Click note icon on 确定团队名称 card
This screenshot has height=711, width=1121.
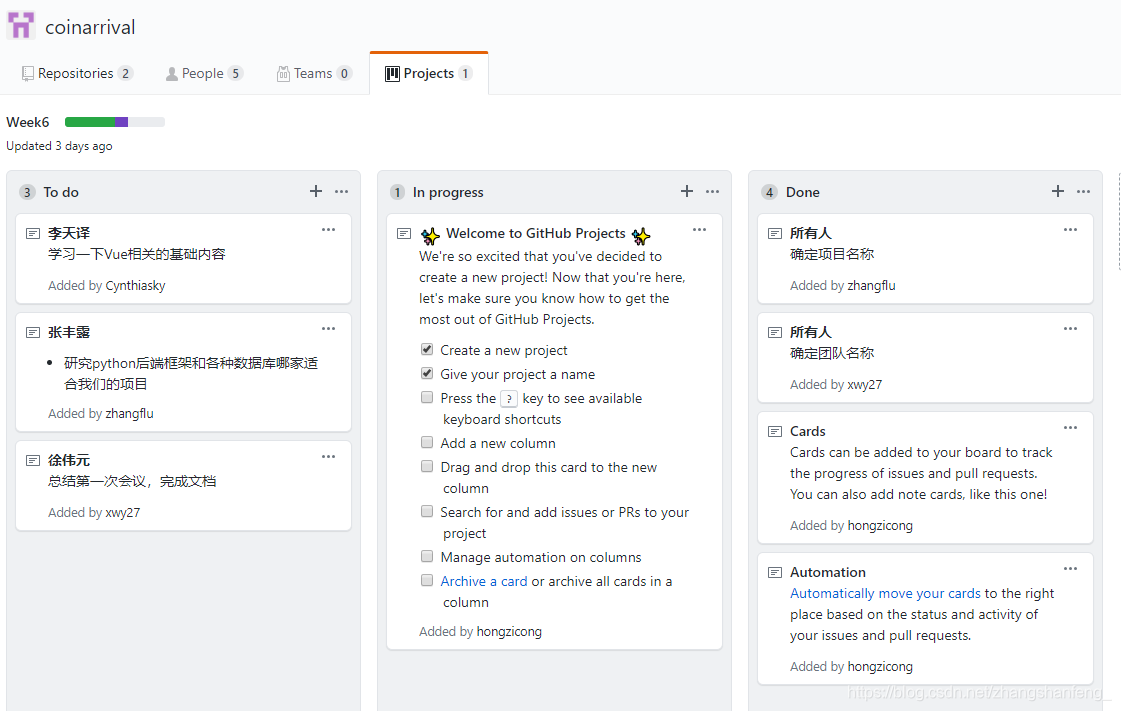point(775,332)
